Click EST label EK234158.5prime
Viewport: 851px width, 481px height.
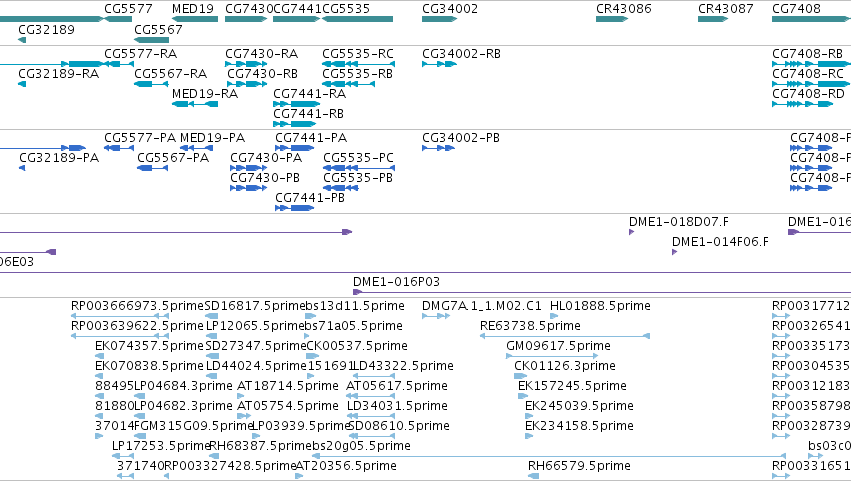(x=579, y=427)
